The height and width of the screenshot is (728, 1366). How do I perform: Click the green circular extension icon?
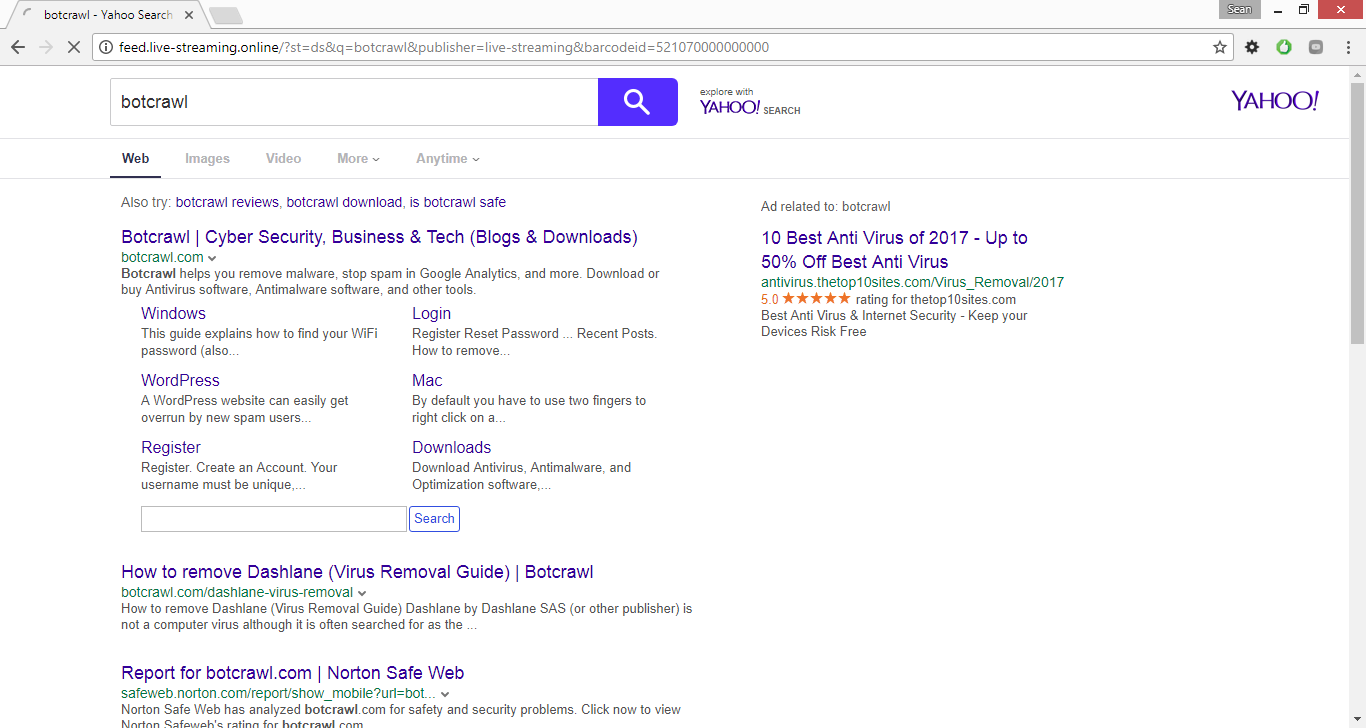tap(1284, 47)
